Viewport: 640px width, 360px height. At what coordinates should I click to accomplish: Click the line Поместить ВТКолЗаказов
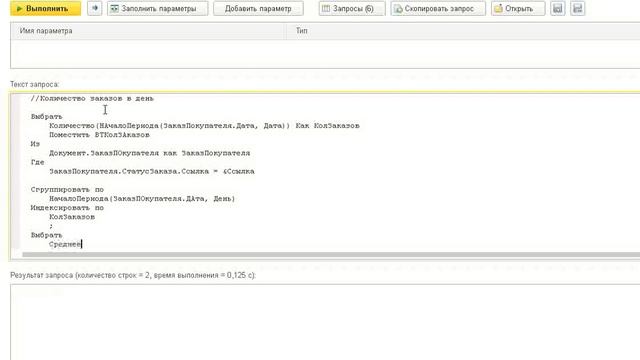click(x=99, y=135)
